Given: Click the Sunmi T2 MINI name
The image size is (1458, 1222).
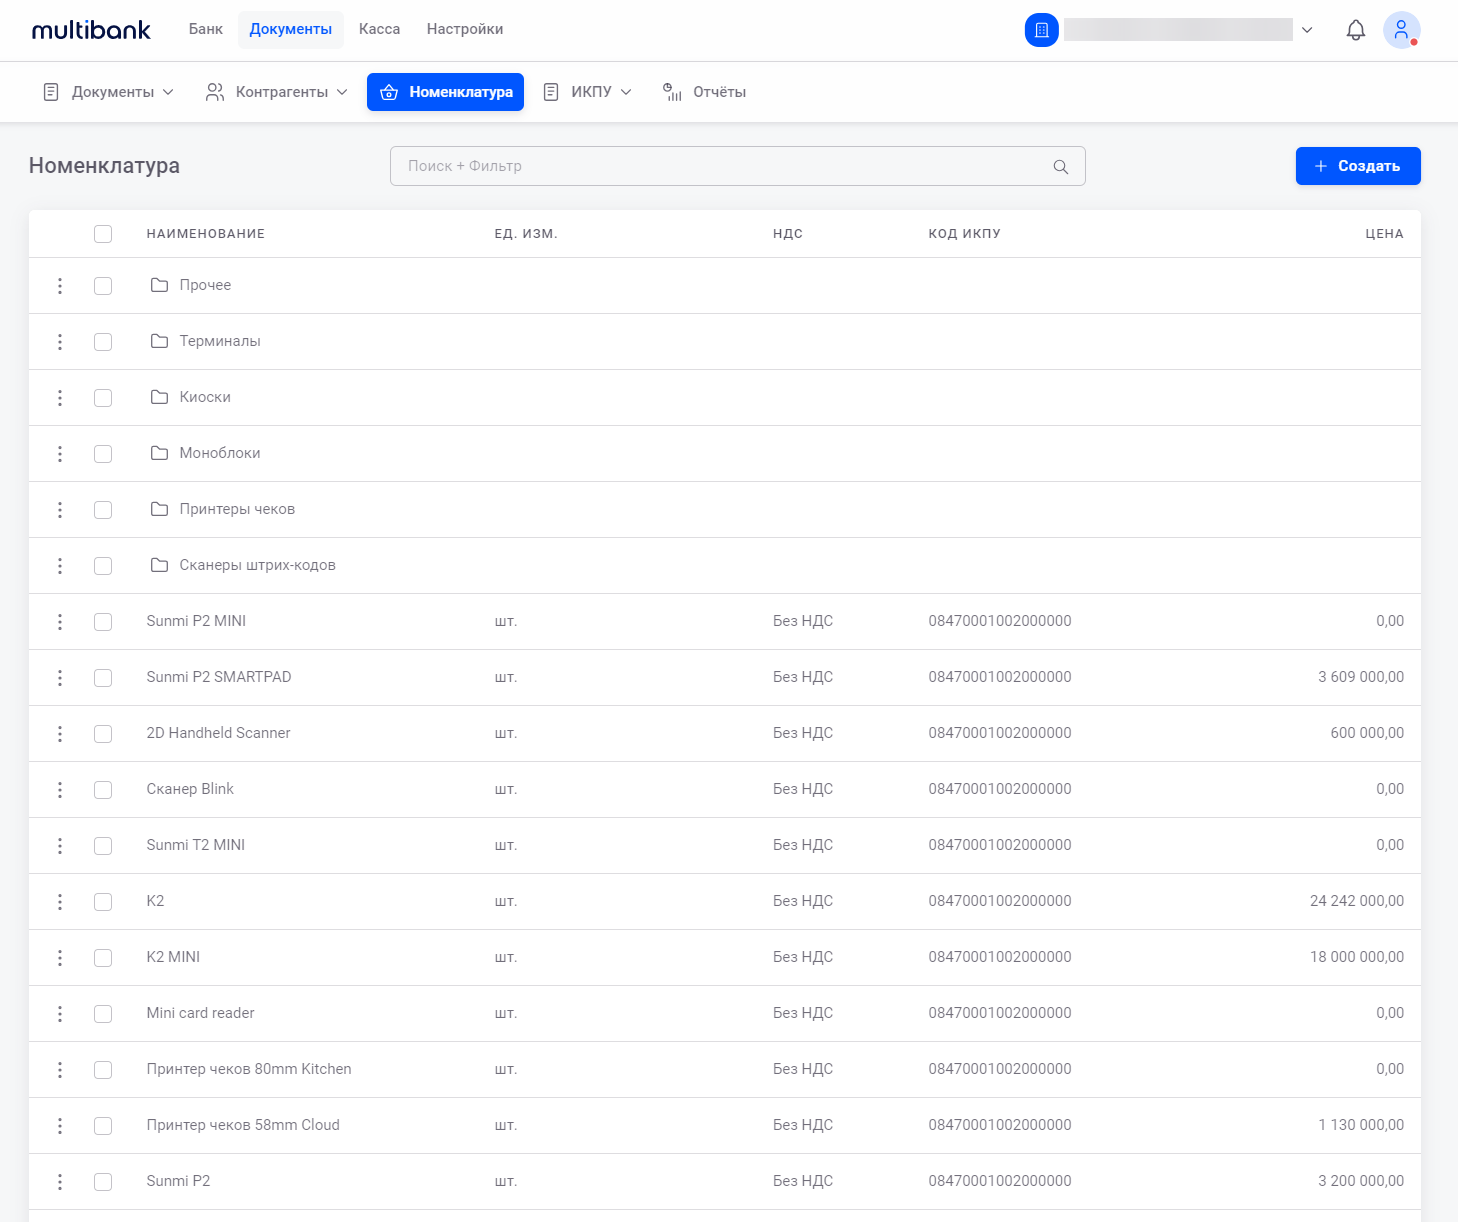Looking at the screenshot, I should pos(196,845).
